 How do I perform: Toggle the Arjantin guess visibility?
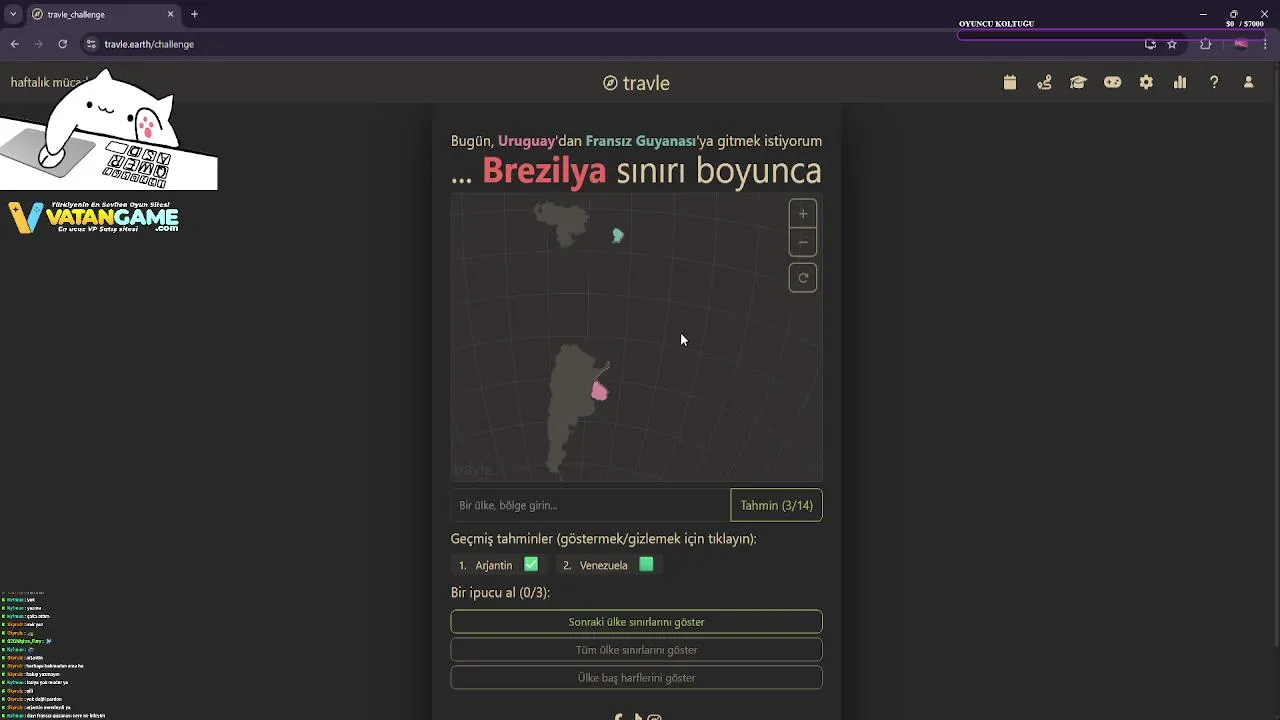point(498,565)
